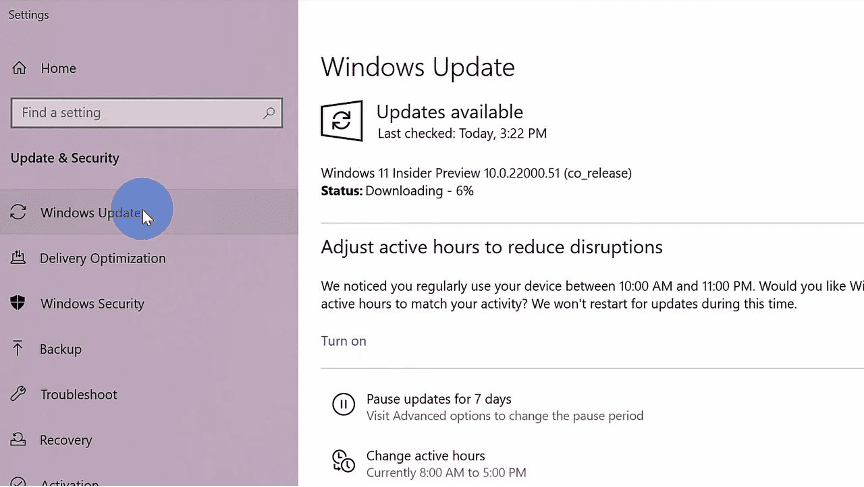Click the large Updates available status icon

pos(342,121)
